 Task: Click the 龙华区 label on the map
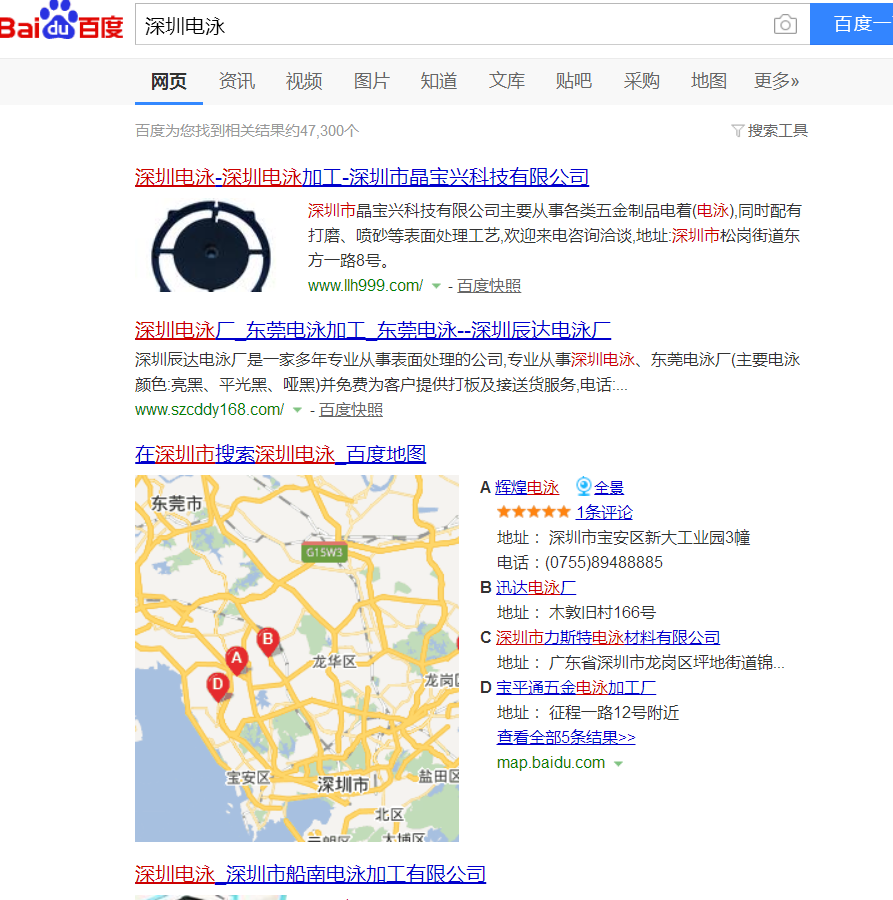tap(334, 662)
